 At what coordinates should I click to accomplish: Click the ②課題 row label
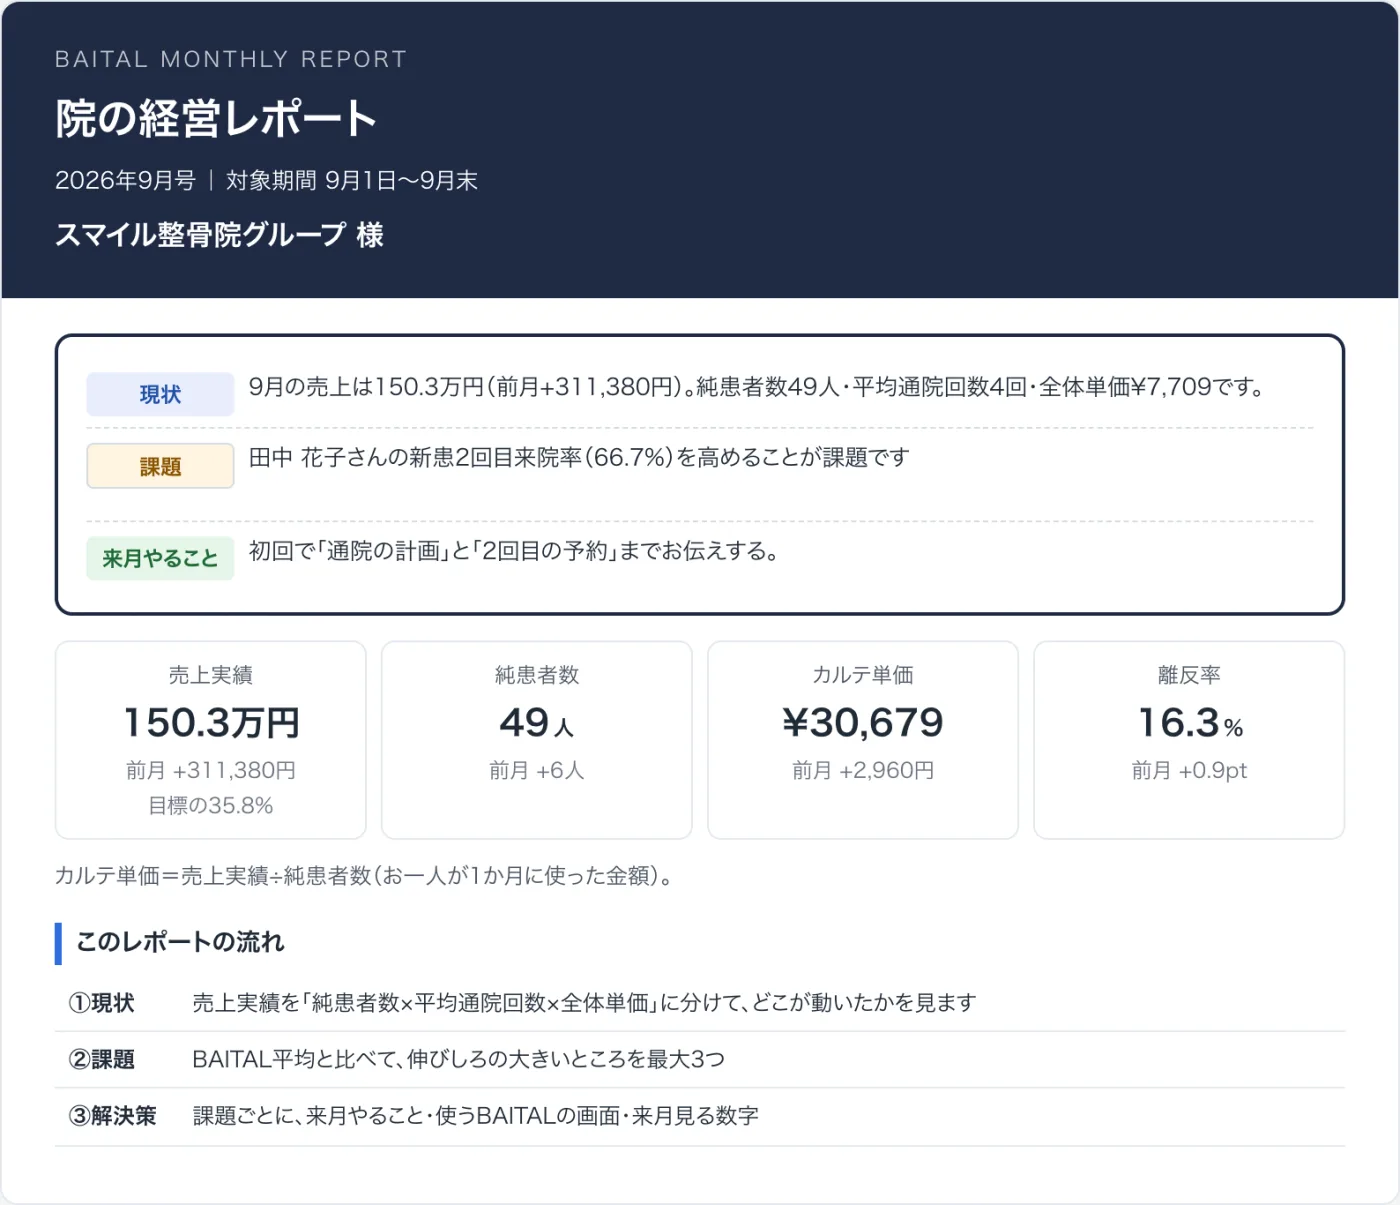(x=101, y=1059)
